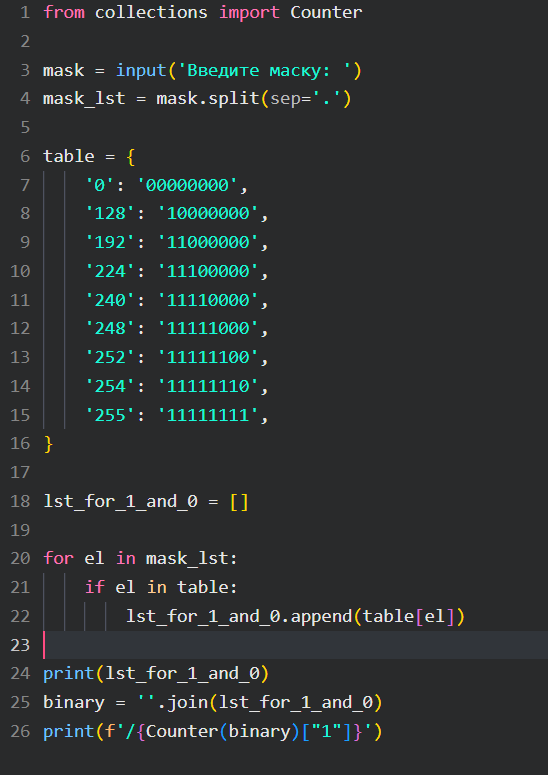Click the '248' dictionary key
This screenshot has width=548, height=775.
(x=110, y=328)
